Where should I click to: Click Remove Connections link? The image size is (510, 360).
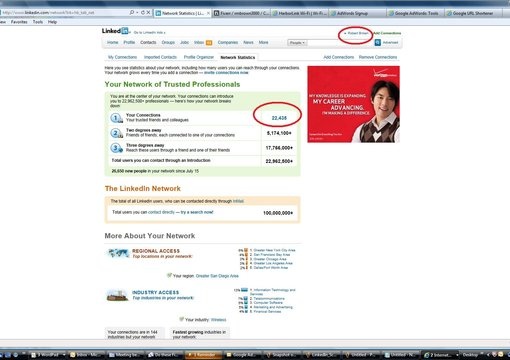378,57
